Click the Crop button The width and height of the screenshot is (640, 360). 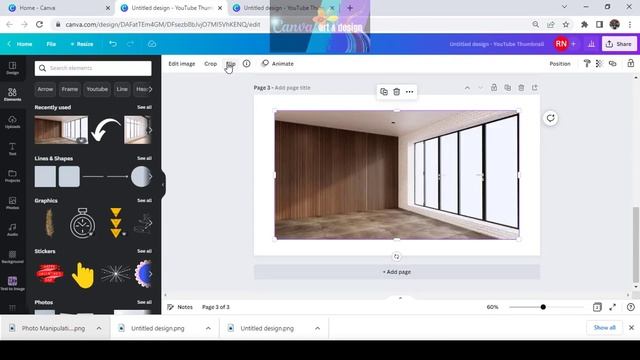point(211,64)
